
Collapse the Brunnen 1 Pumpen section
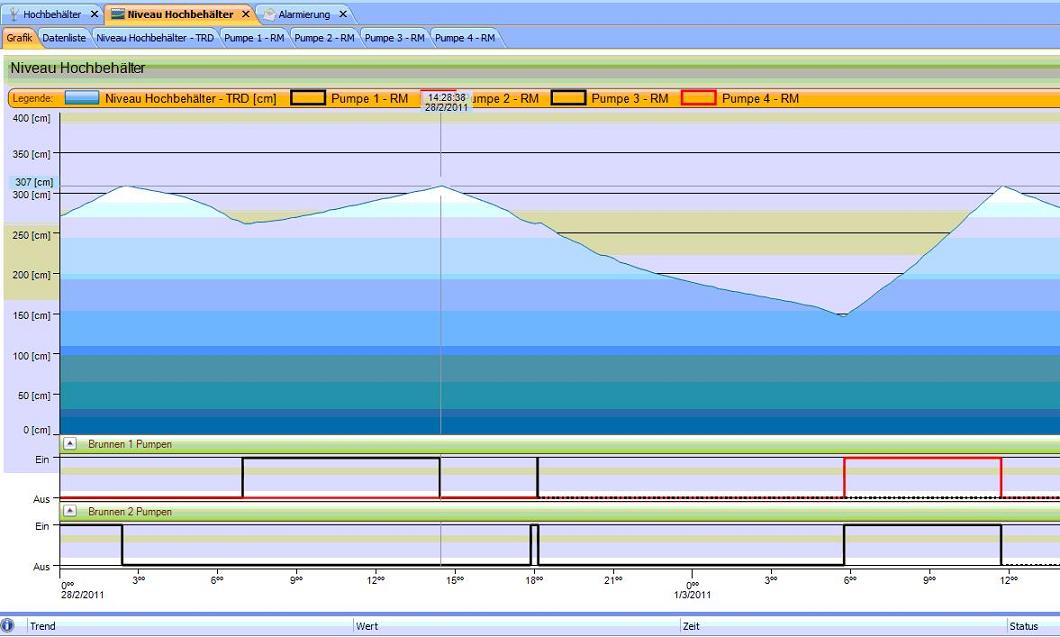(70, 443)
